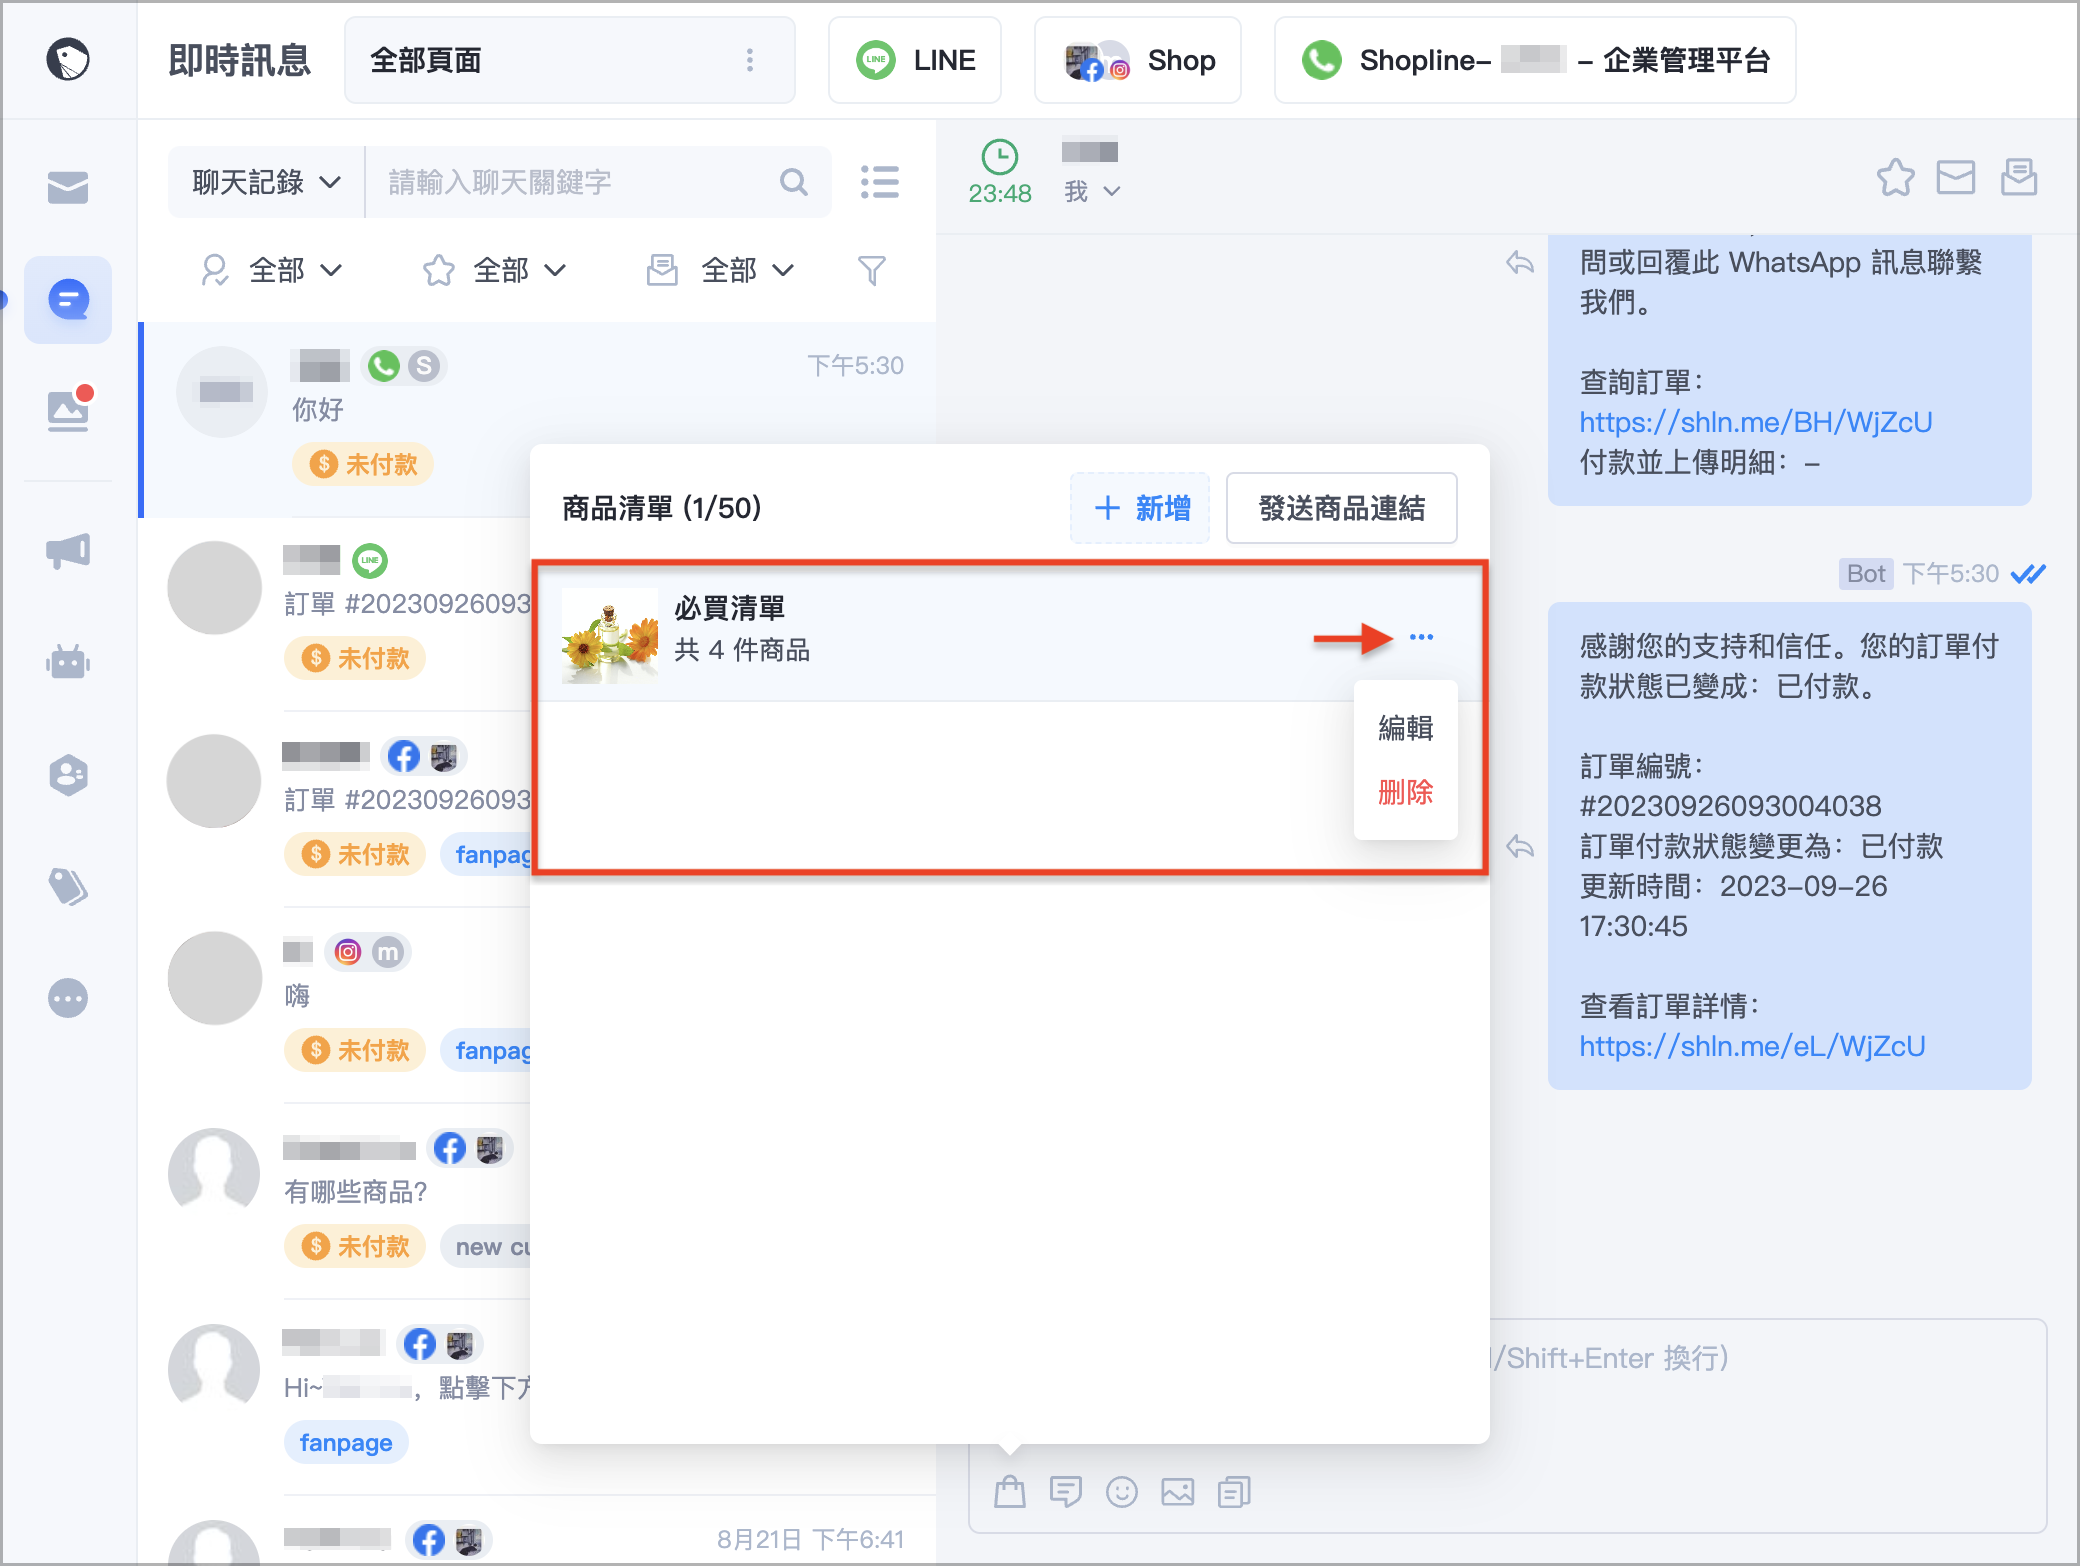Switch to Shopline 企業管理平台 WhatsApp tab
The height and width of the screenshot is (1566, 2080).
tap(1535, 60)
